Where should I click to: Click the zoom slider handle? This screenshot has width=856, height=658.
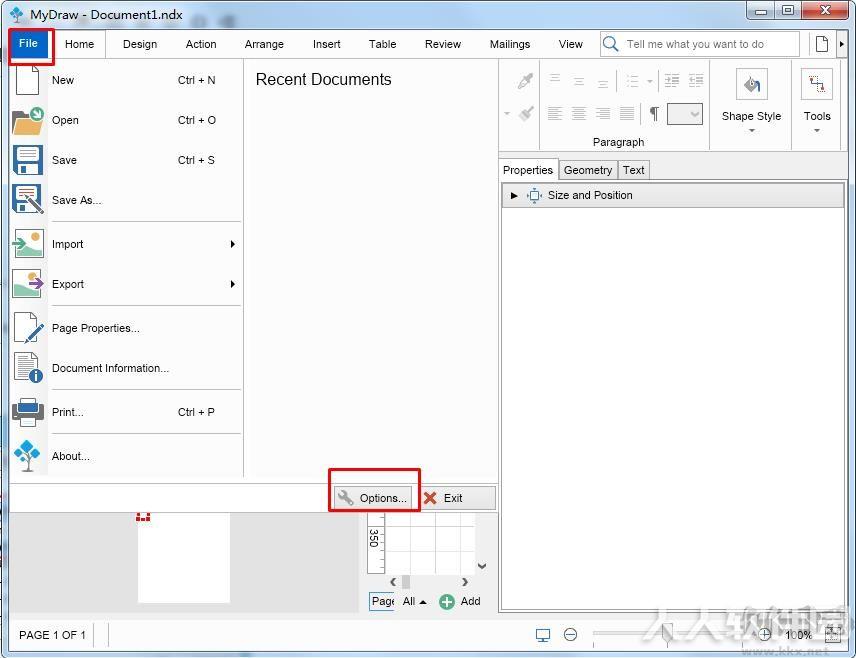tap(667, 635)
